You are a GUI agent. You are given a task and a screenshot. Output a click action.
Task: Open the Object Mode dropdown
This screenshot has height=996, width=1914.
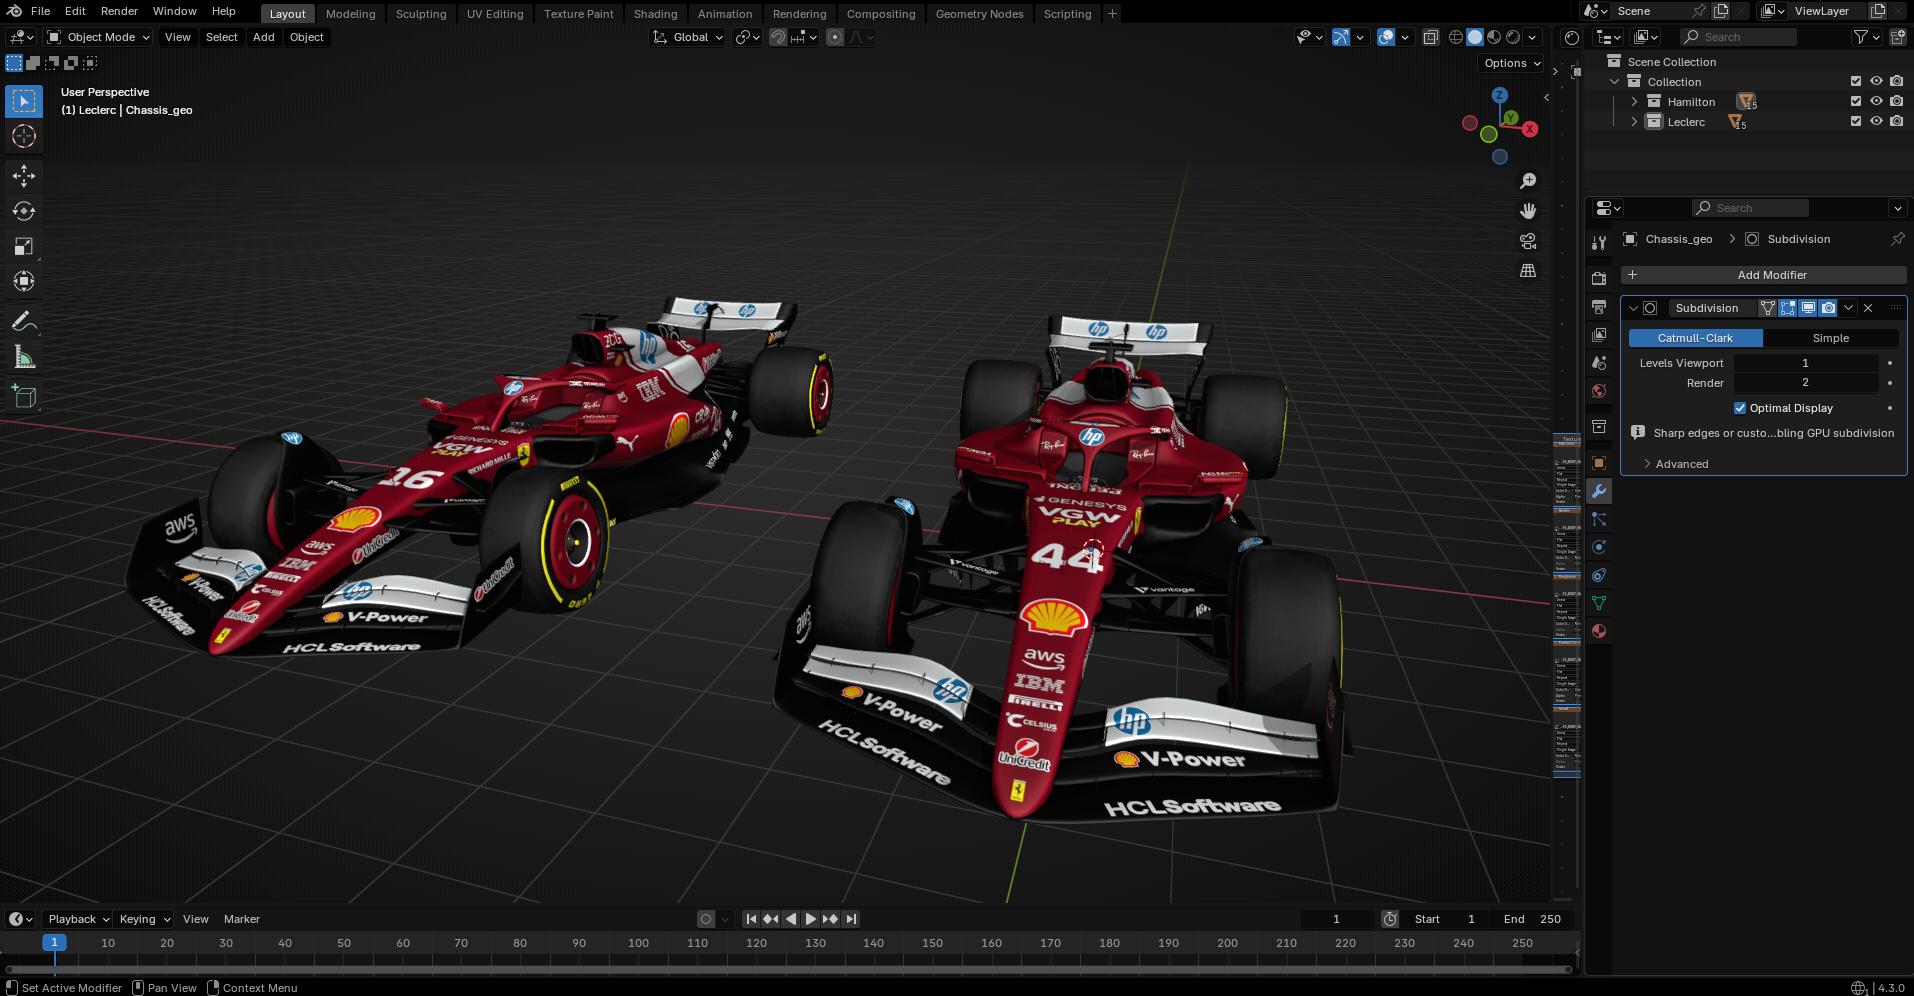tap(98, 37)
